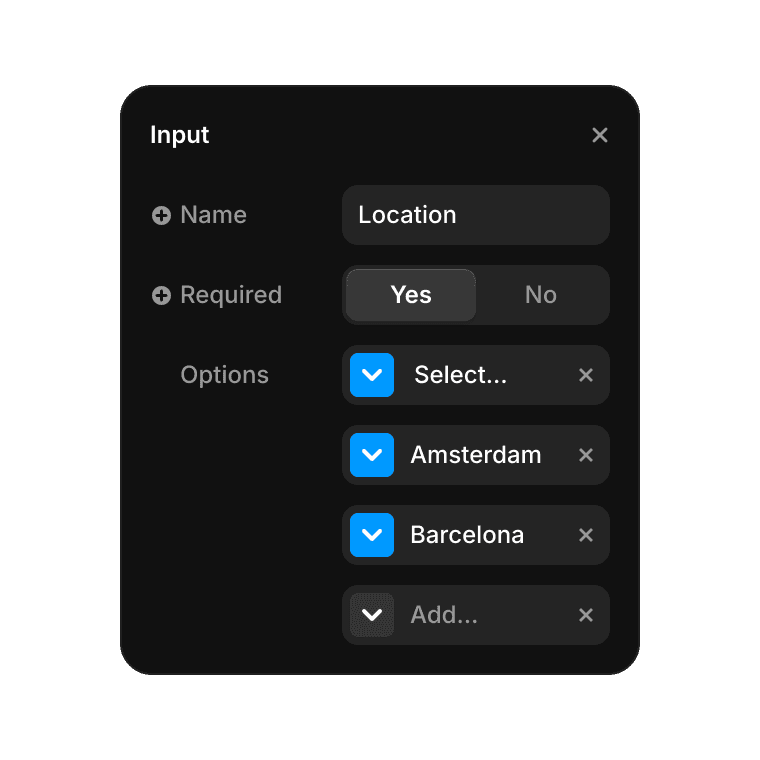Set Required to Yes
The width and height of the screenshot is (760, 760).
click(411, 295)
